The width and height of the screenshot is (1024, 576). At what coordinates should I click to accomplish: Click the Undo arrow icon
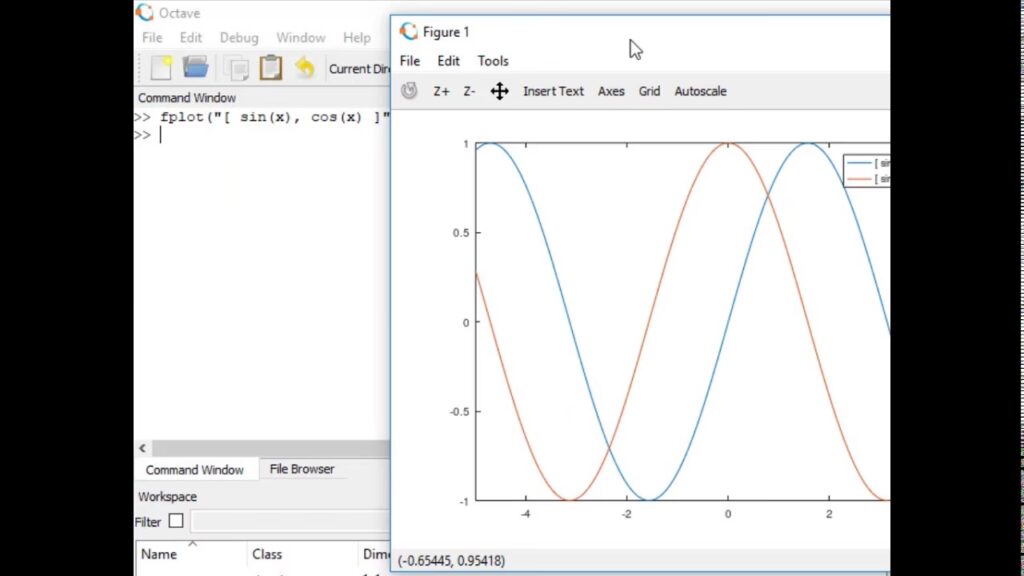305,68
